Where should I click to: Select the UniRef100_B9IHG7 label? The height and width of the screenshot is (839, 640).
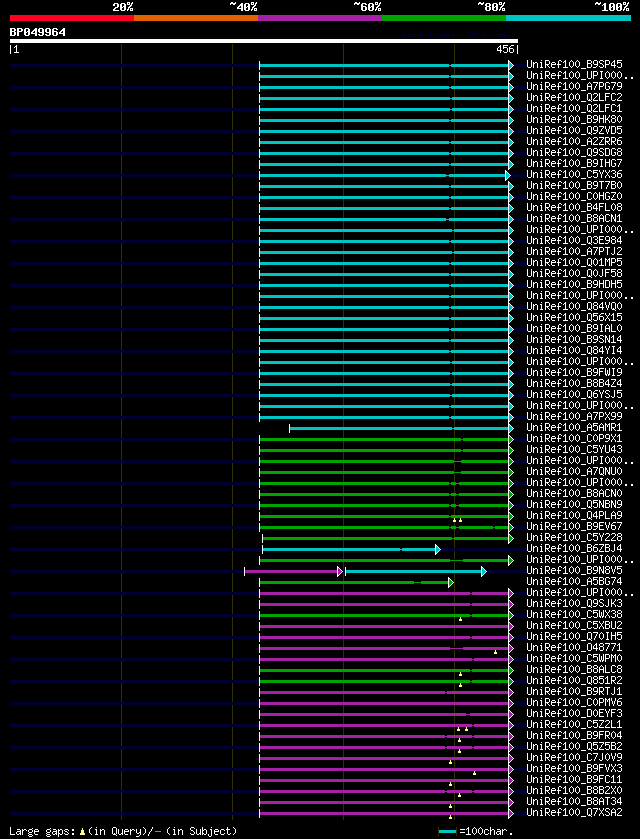click(574, 163)
